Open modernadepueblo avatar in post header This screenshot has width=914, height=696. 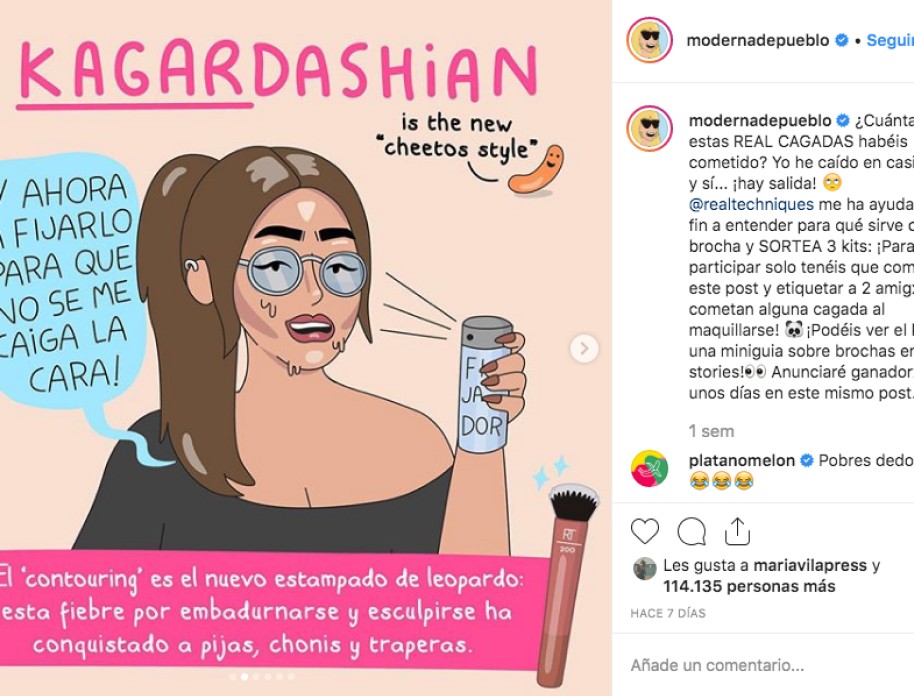pyautogui.click(x=649, y=40)
